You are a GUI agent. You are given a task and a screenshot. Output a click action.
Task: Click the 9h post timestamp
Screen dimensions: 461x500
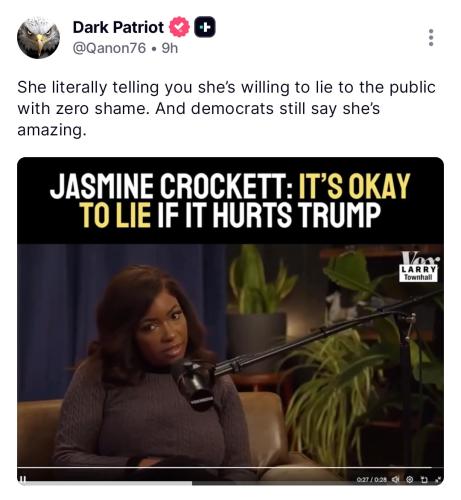point(170,48)
